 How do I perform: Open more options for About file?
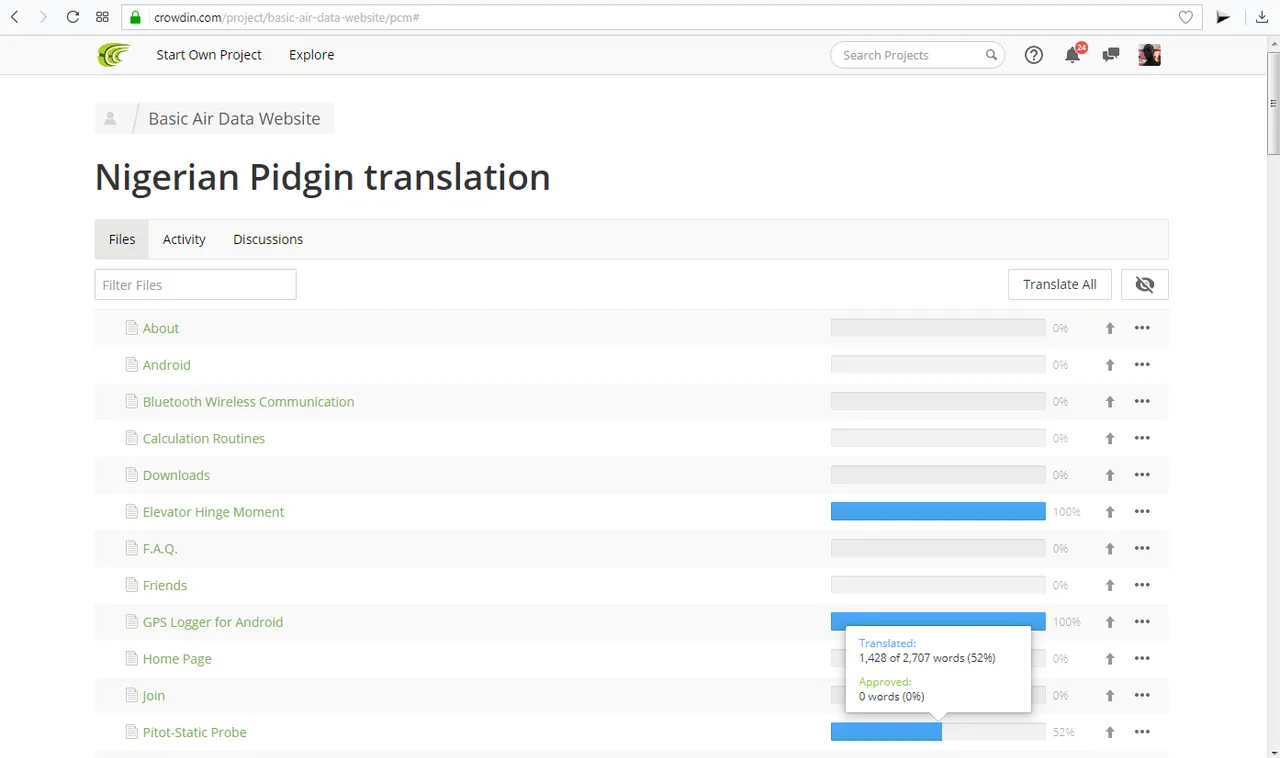1142,328
